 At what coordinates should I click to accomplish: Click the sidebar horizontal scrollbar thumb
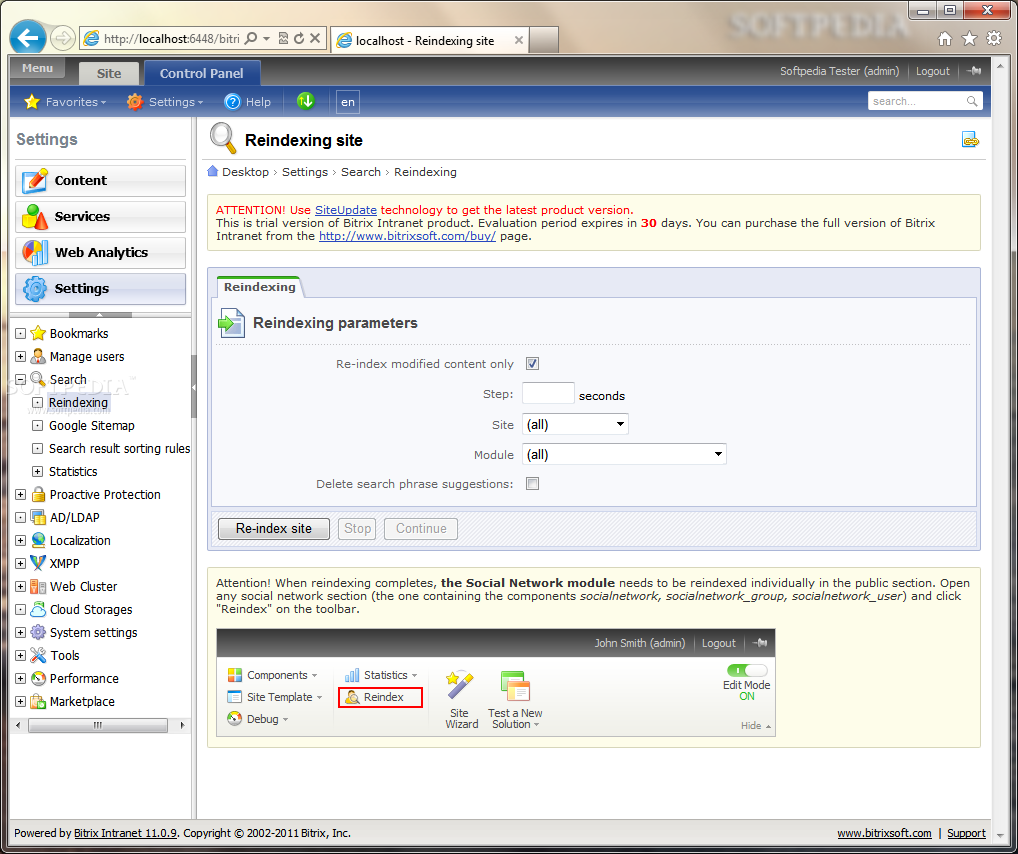97,725
